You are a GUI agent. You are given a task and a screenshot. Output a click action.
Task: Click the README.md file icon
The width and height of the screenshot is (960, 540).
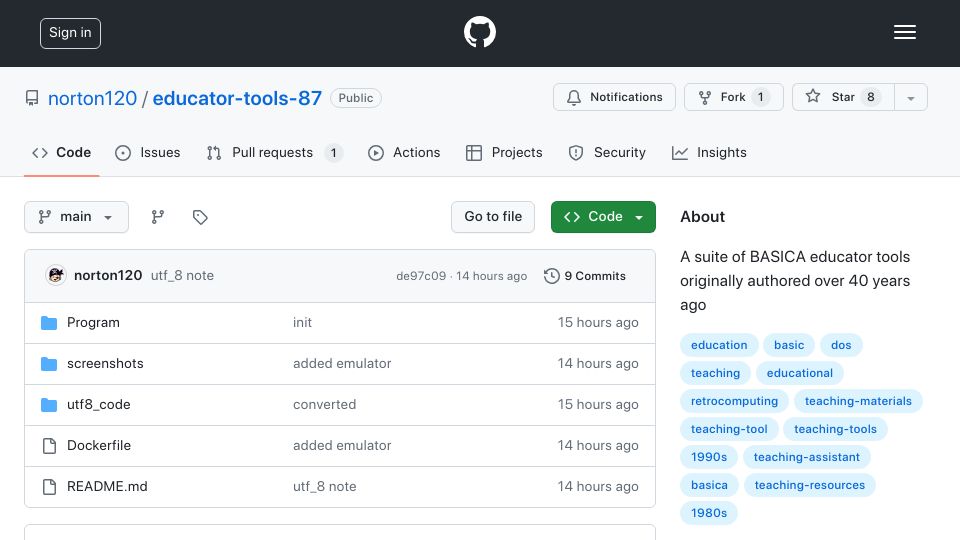click(50, 487)
